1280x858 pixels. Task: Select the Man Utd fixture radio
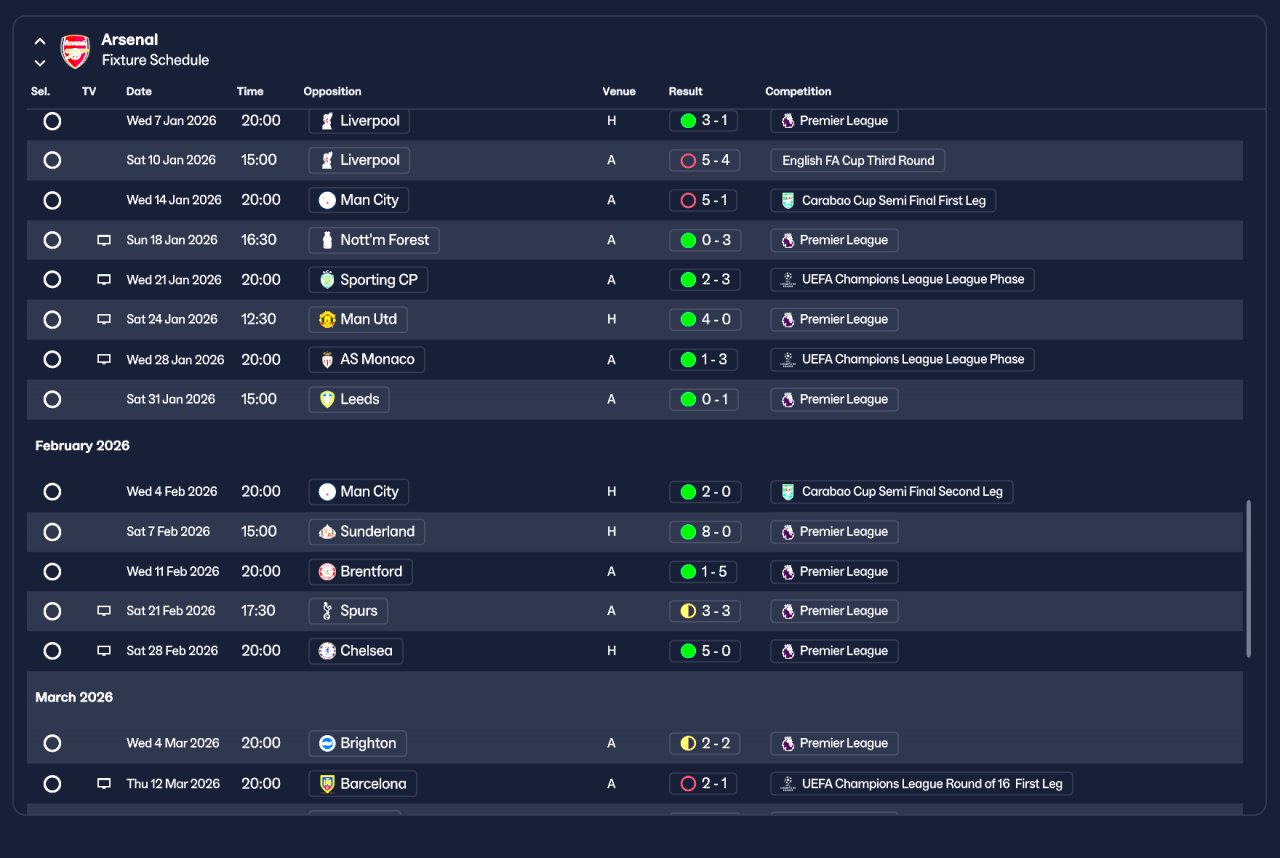click(x=52, y=320)
